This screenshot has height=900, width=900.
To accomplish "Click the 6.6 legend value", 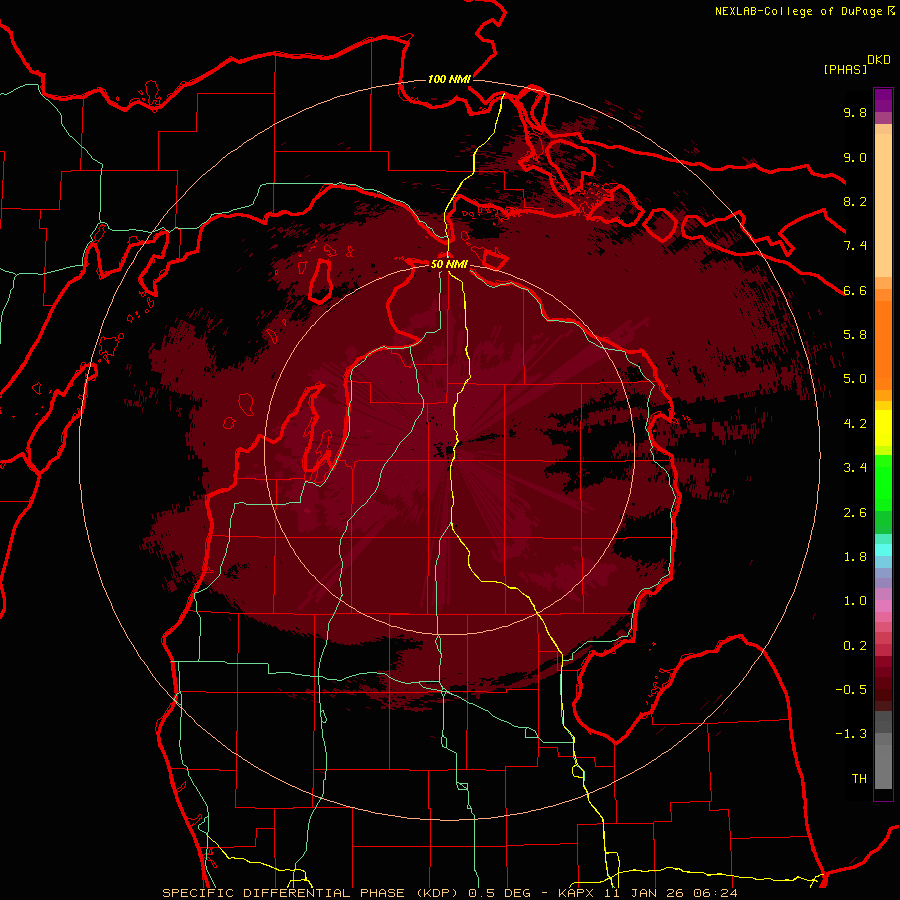I will (855, 290).
